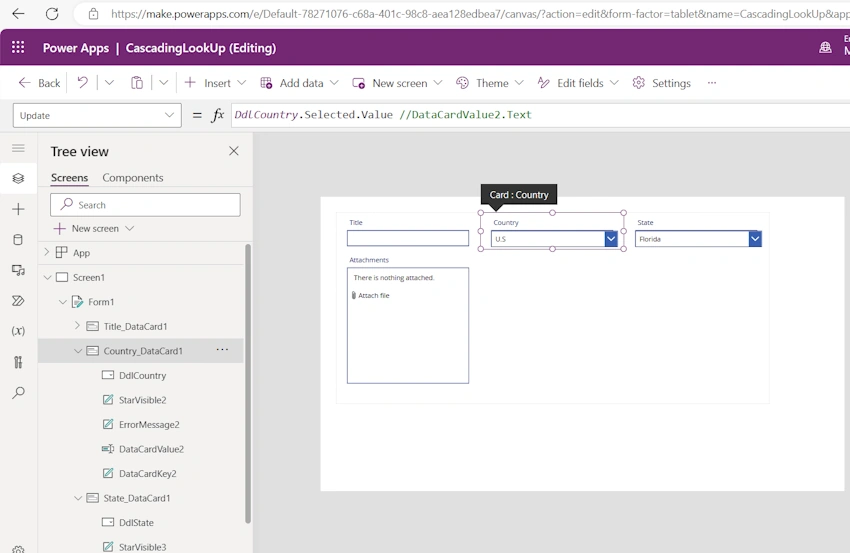Switch to the Components tab
The height and width of the screenshot is (553, 850).
(x=133, y=178)
